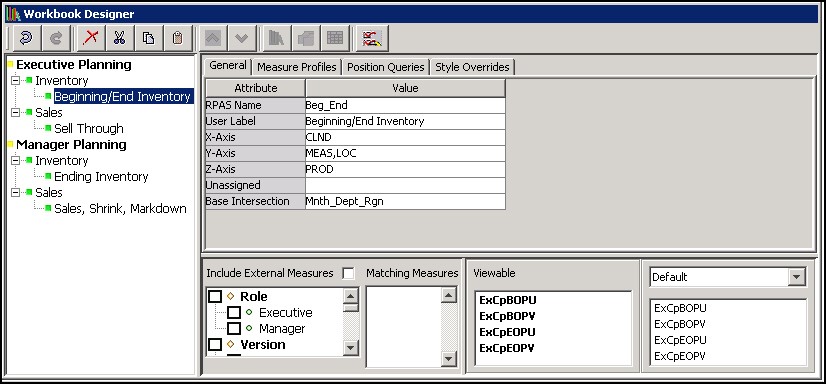Click the New Tab folder icon
Image resolution: width=826 pixels, height=384 pixels.
306,38
